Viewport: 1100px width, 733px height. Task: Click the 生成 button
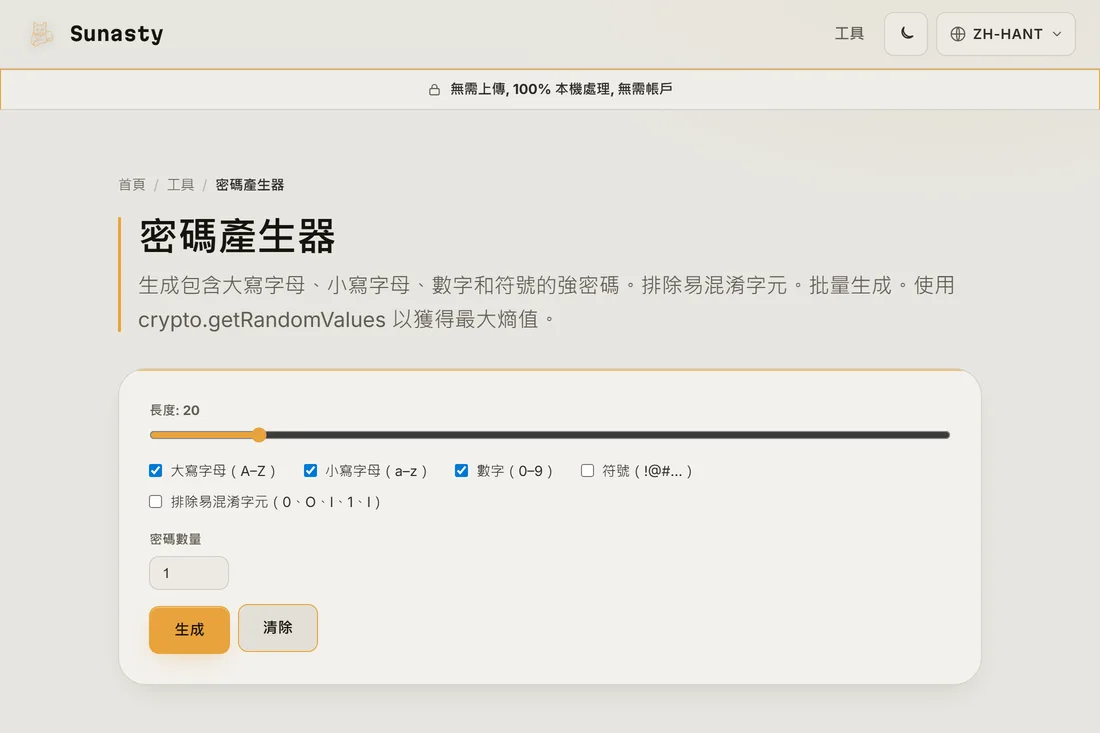pos(189,630)
